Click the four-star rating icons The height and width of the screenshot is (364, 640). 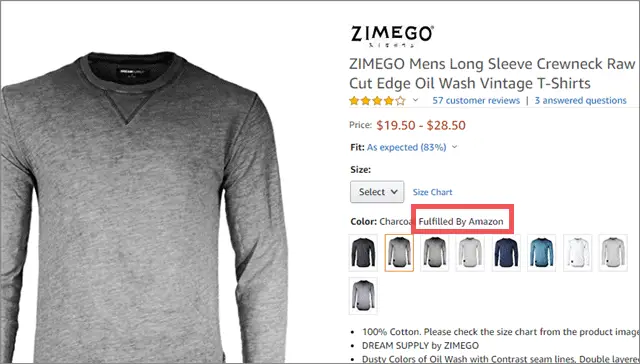pos(377,100)
